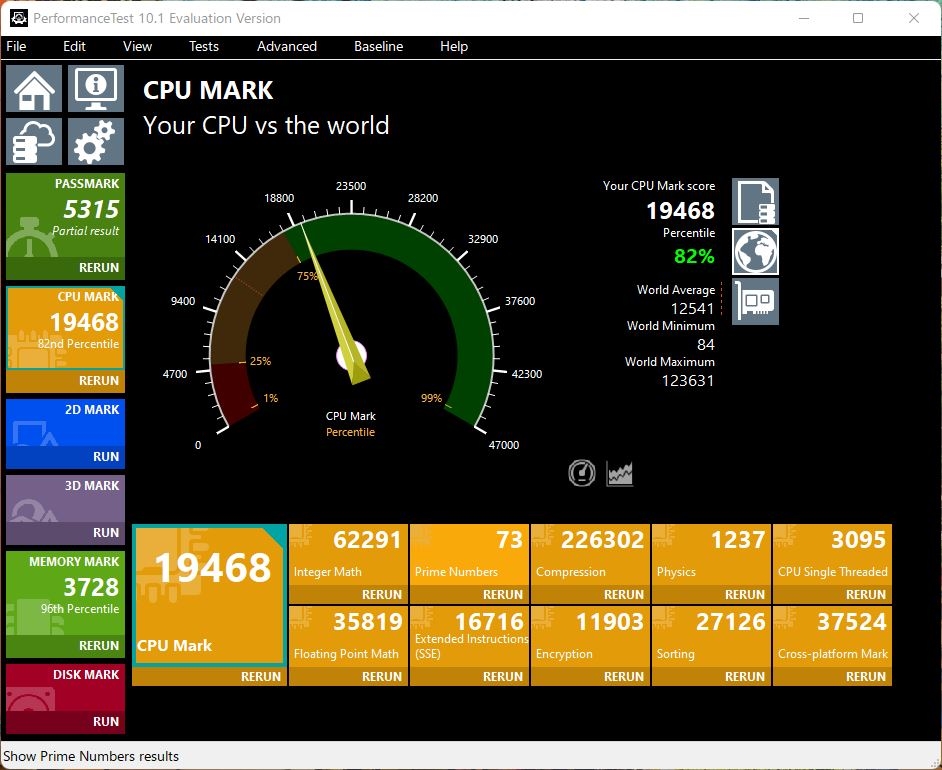
Task: Rerun the Integer Math test
Action: tap(348, 595)
